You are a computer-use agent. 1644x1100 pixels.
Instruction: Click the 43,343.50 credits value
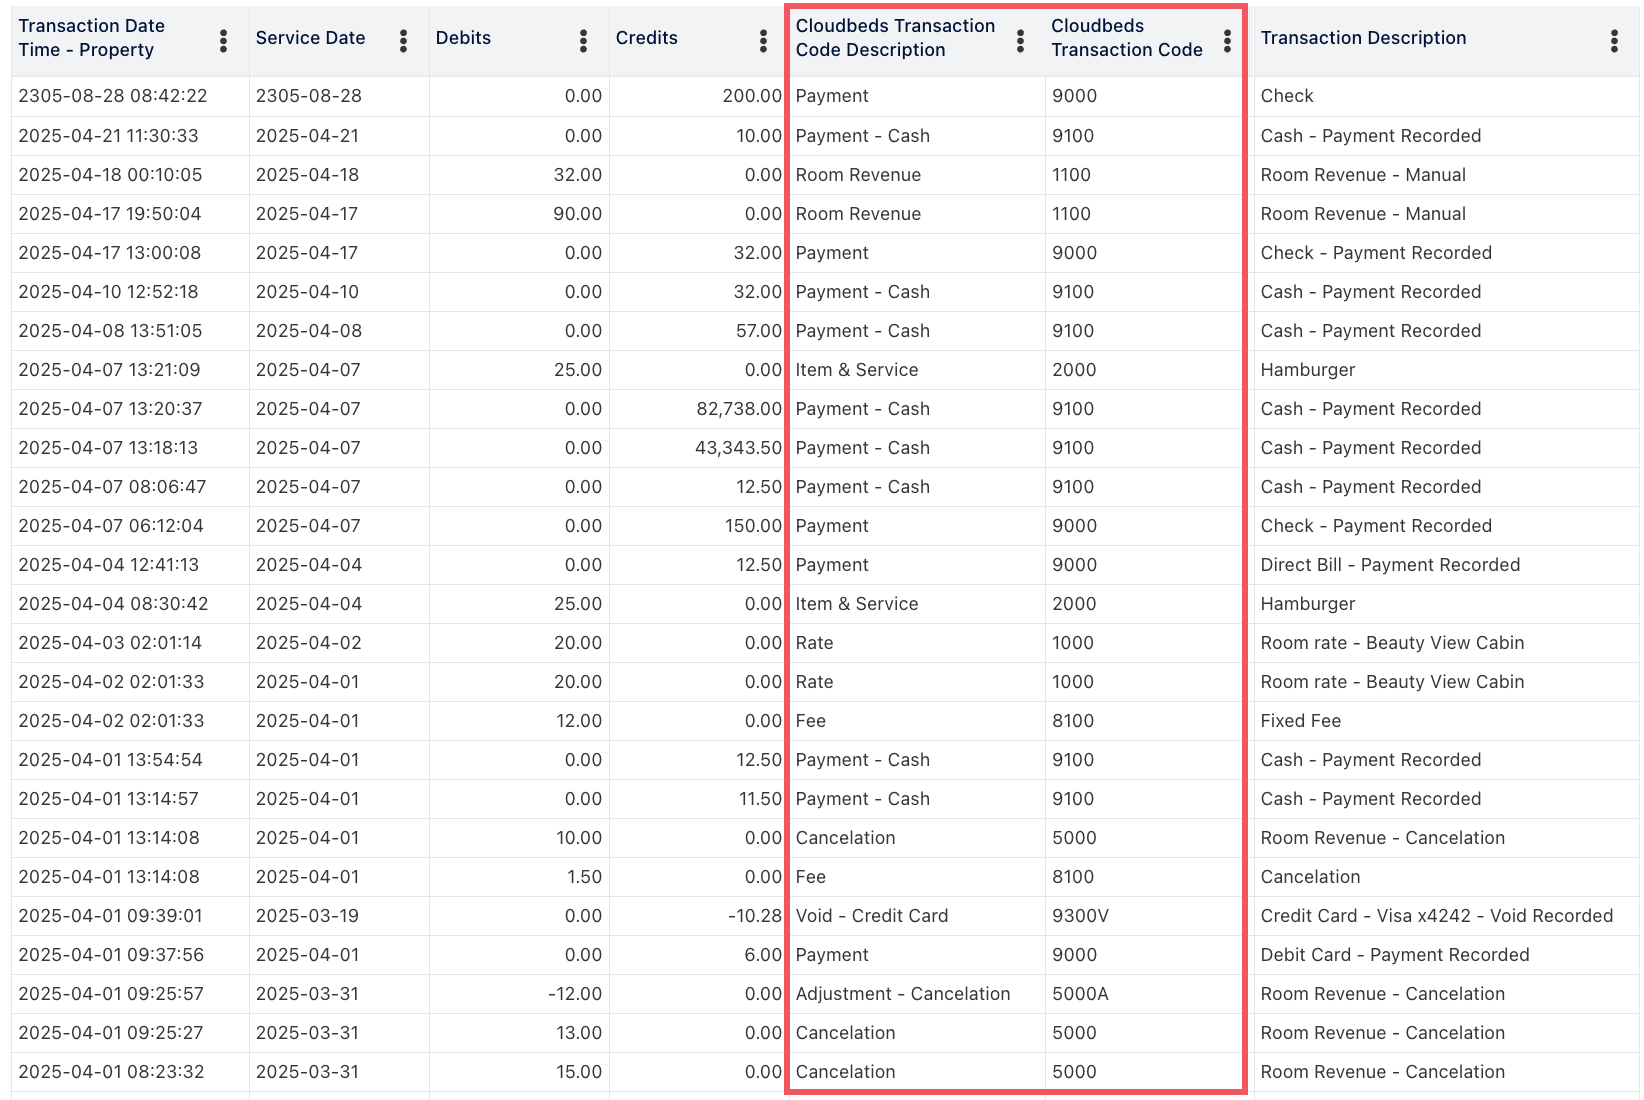click(x=738, y=448)
